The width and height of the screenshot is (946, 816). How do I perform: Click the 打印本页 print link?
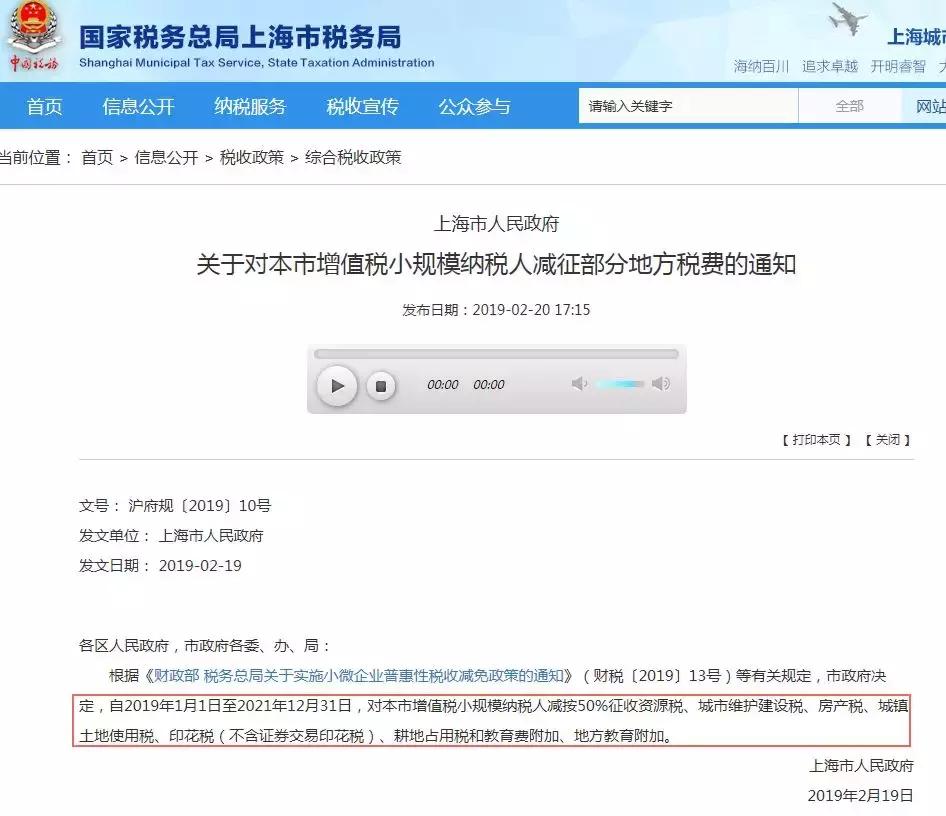tap(815, 439)
